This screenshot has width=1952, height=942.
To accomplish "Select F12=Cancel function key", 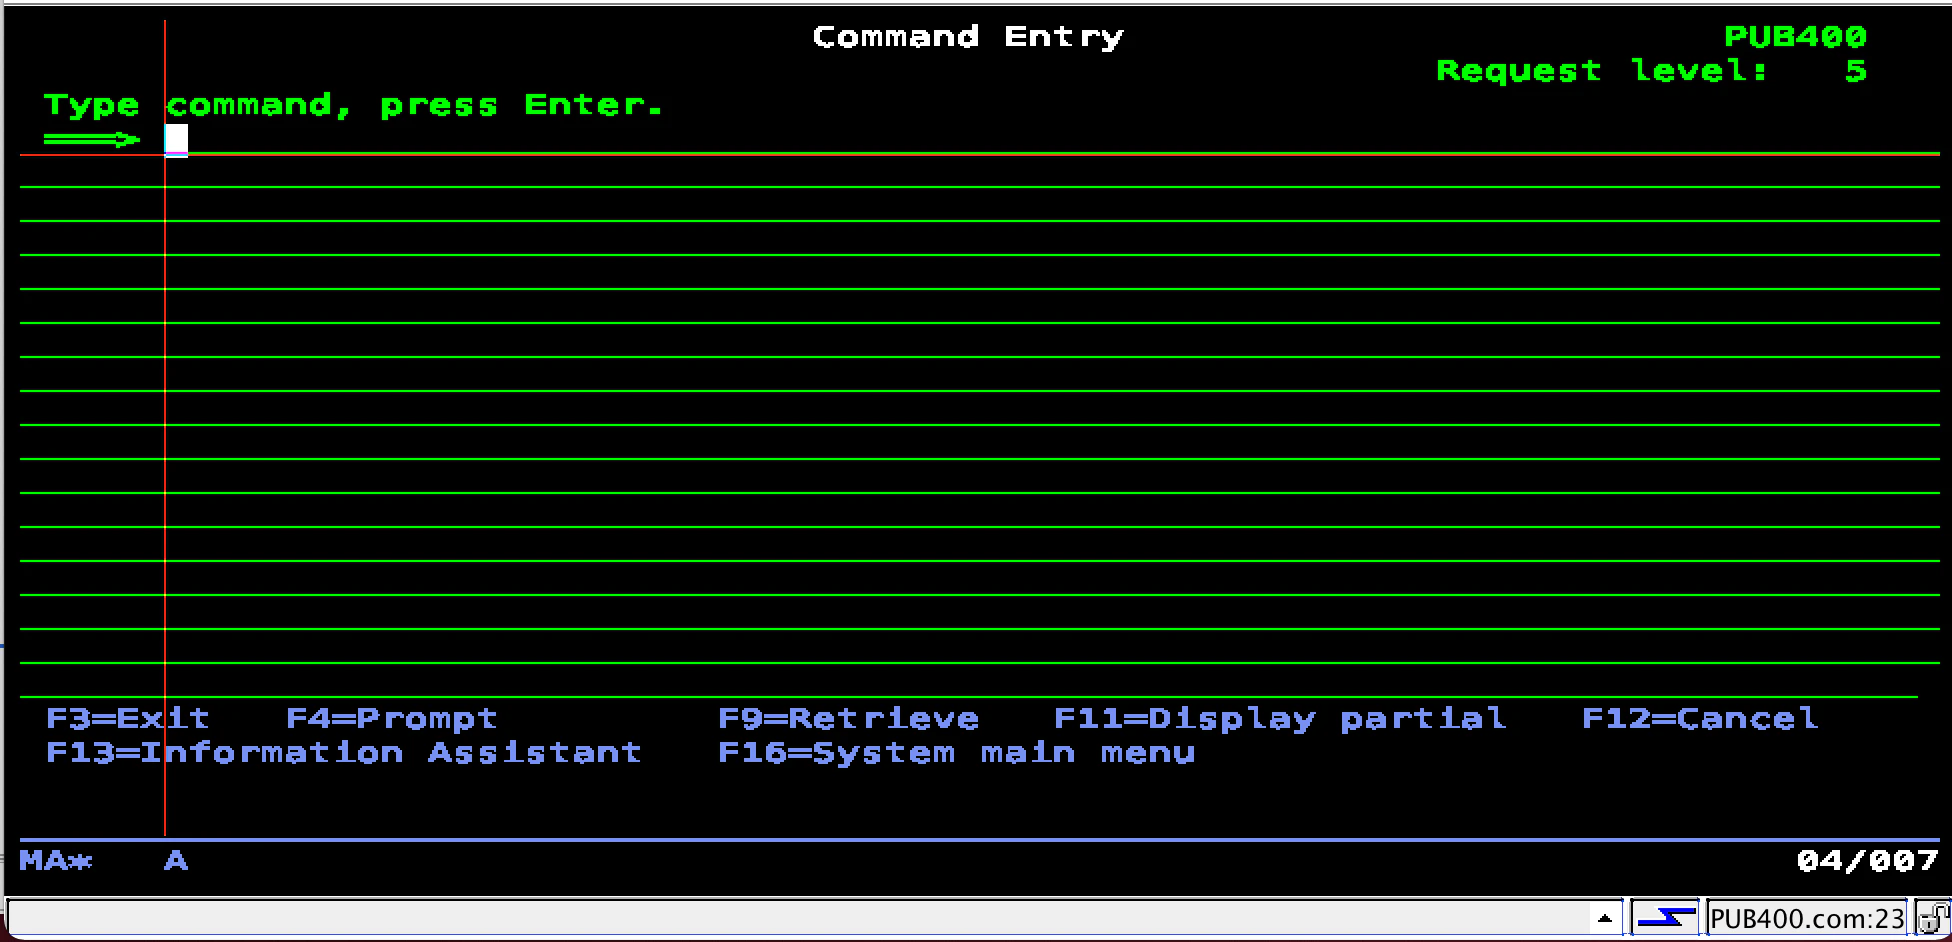I will (1700, 718).
